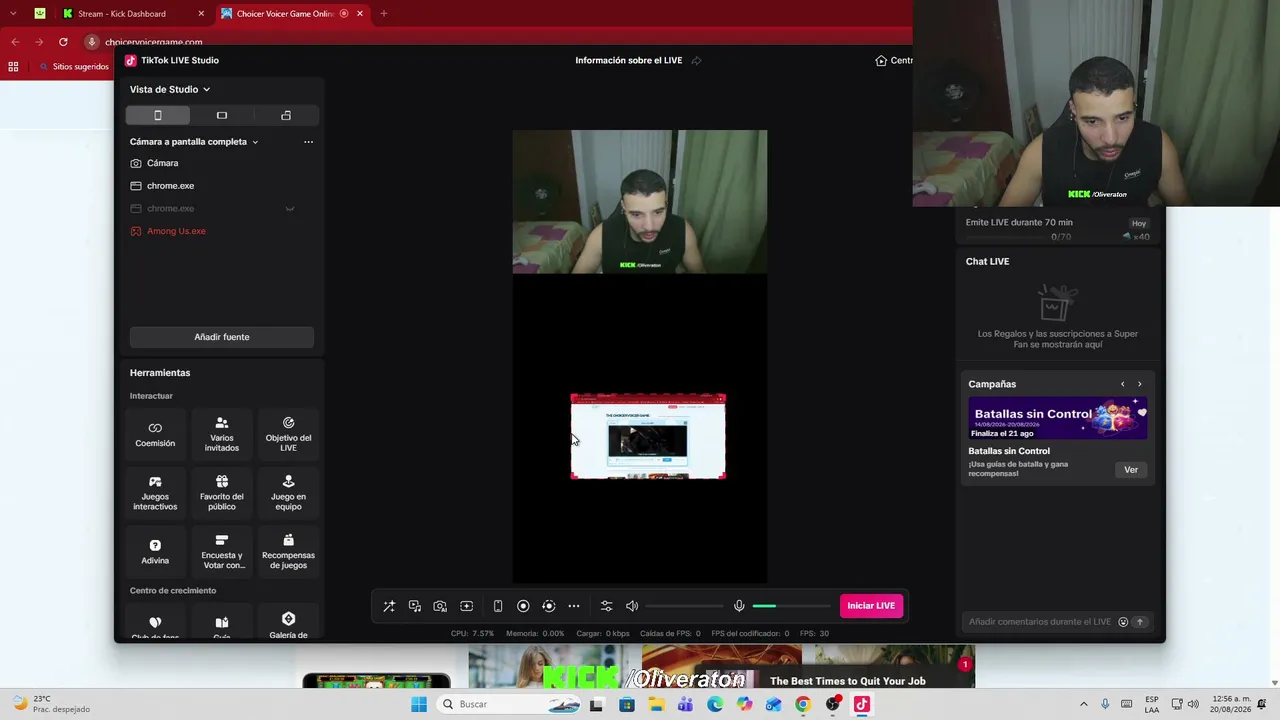1280x720 pixels.
Task: Open OBS Studio from the taskbar
Action: (833, 704)
